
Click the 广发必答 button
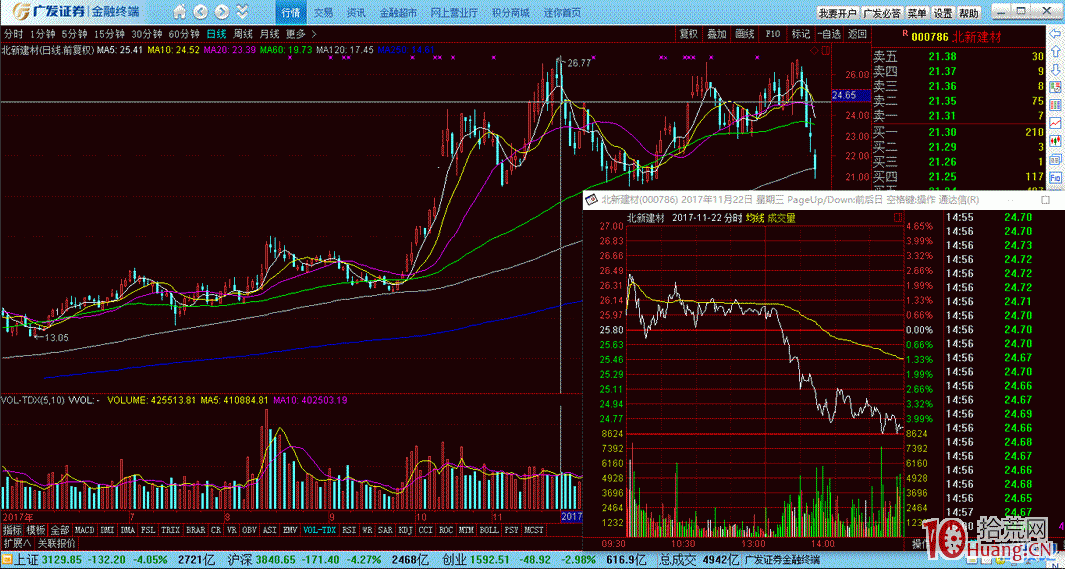point(882,13)
